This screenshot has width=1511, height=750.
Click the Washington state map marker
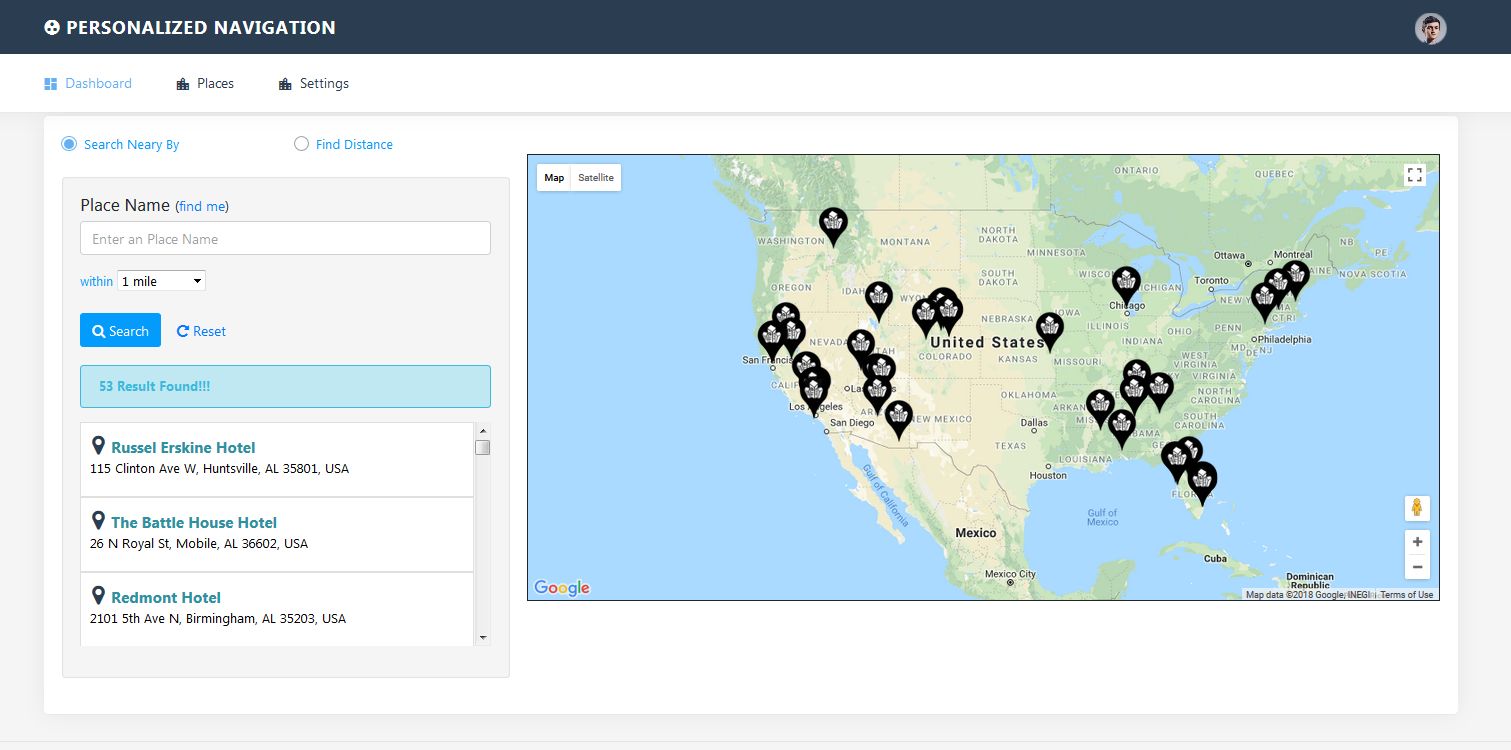pos(833,226)
